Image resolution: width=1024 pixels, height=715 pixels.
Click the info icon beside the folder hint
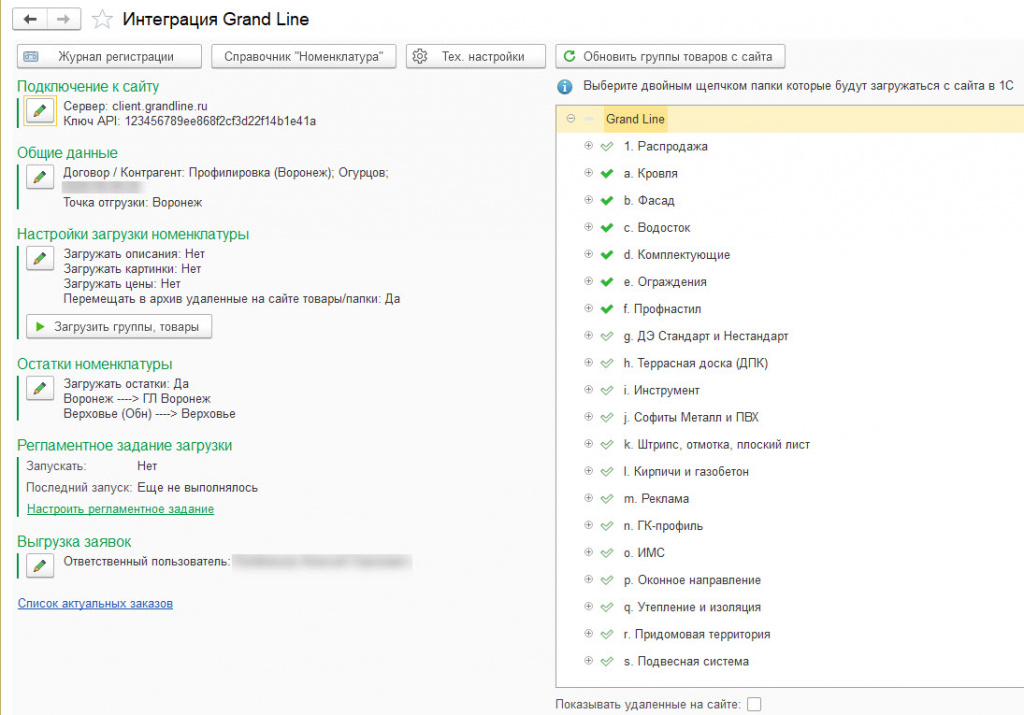pyautogui.click(x=564, y=86)
